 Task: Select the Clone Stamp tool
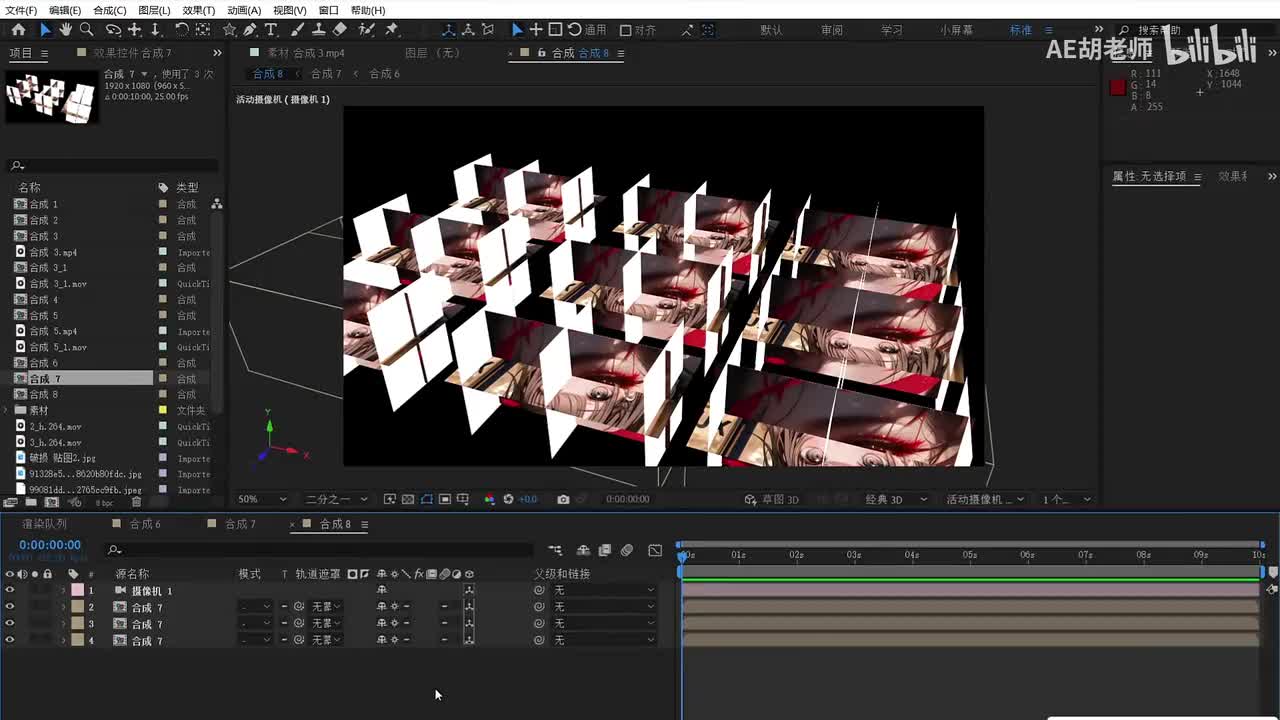click(x=318, y=30)
